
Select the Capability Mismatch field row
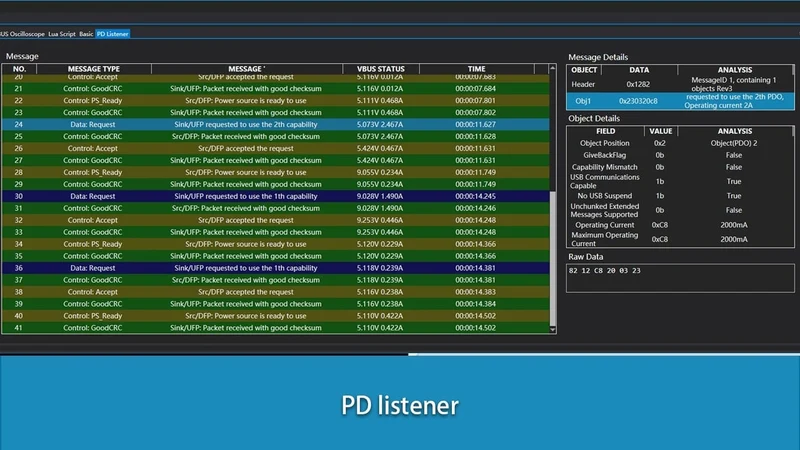point(680,167)
